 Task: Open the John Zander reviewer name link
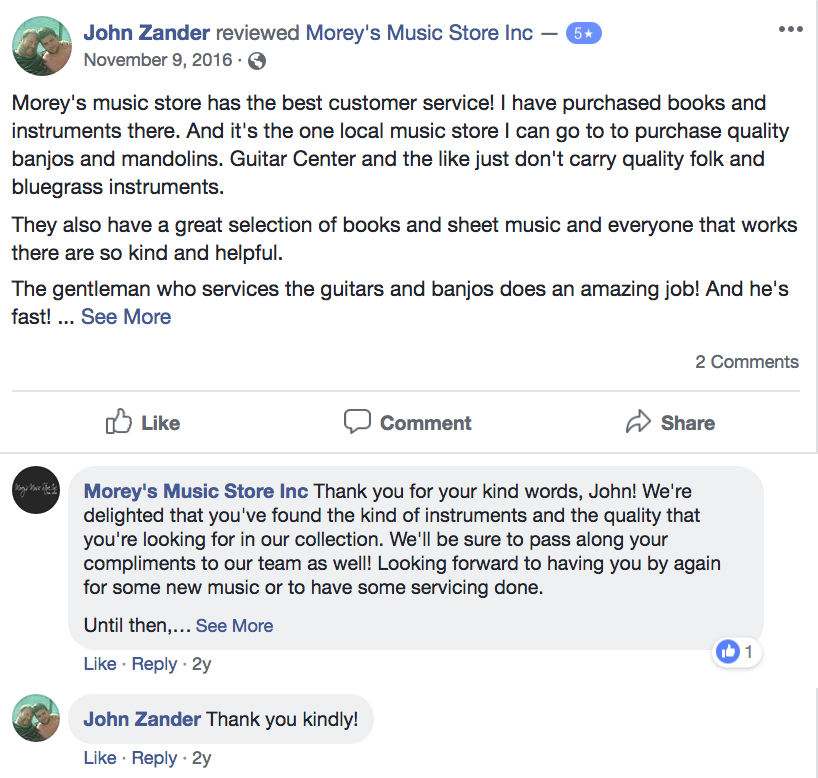point(147,33)
